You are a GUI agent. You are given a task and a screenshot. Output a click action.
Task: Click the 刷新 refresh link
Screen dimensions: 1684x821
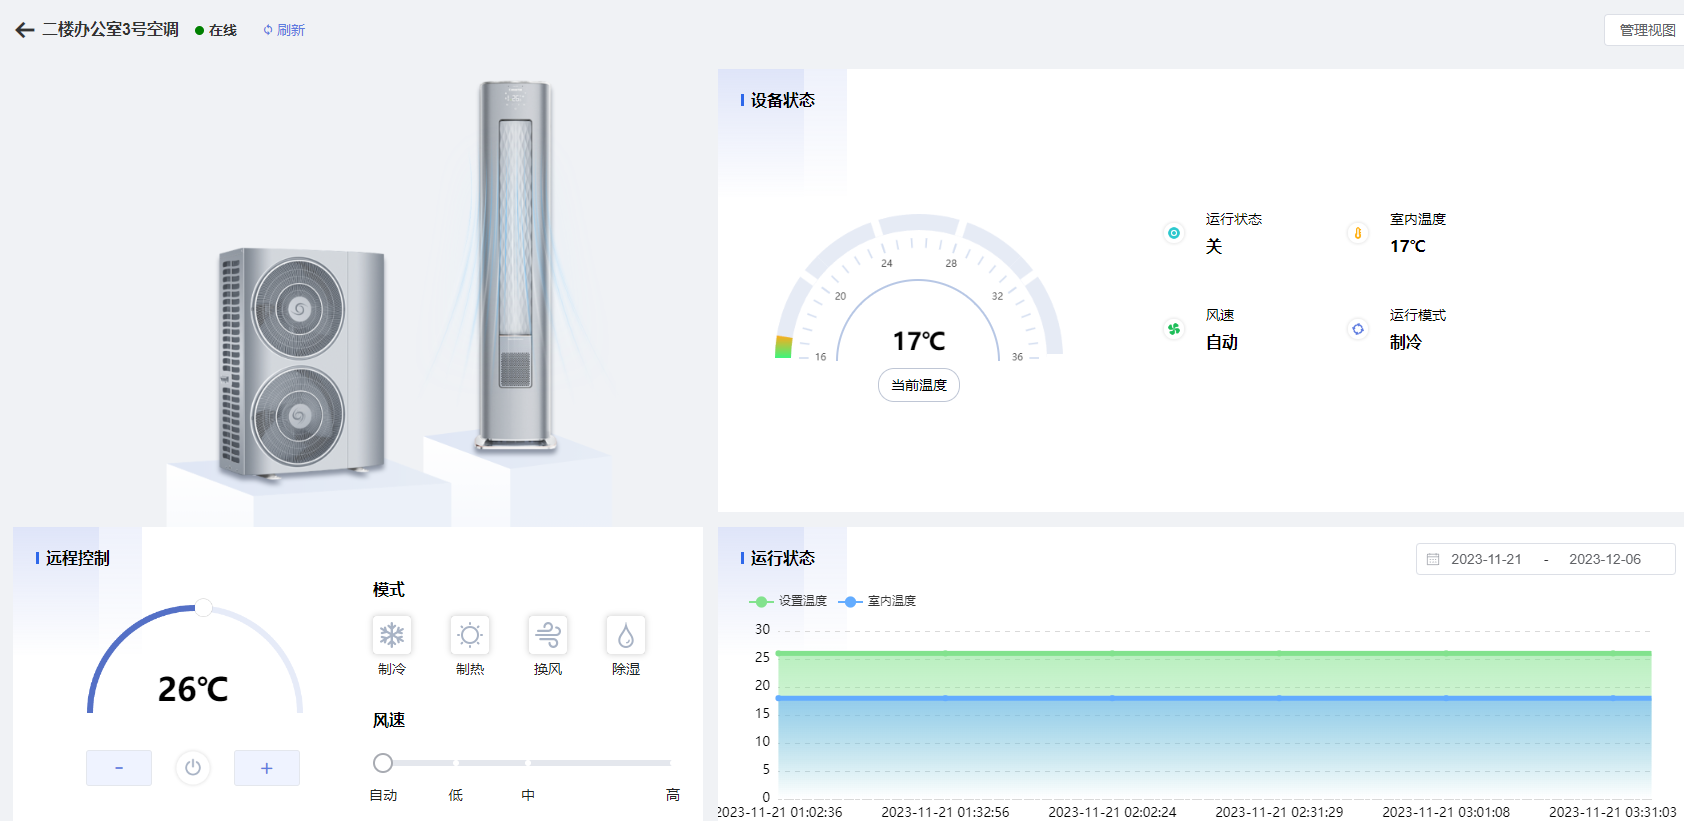(x=284, y=30)
